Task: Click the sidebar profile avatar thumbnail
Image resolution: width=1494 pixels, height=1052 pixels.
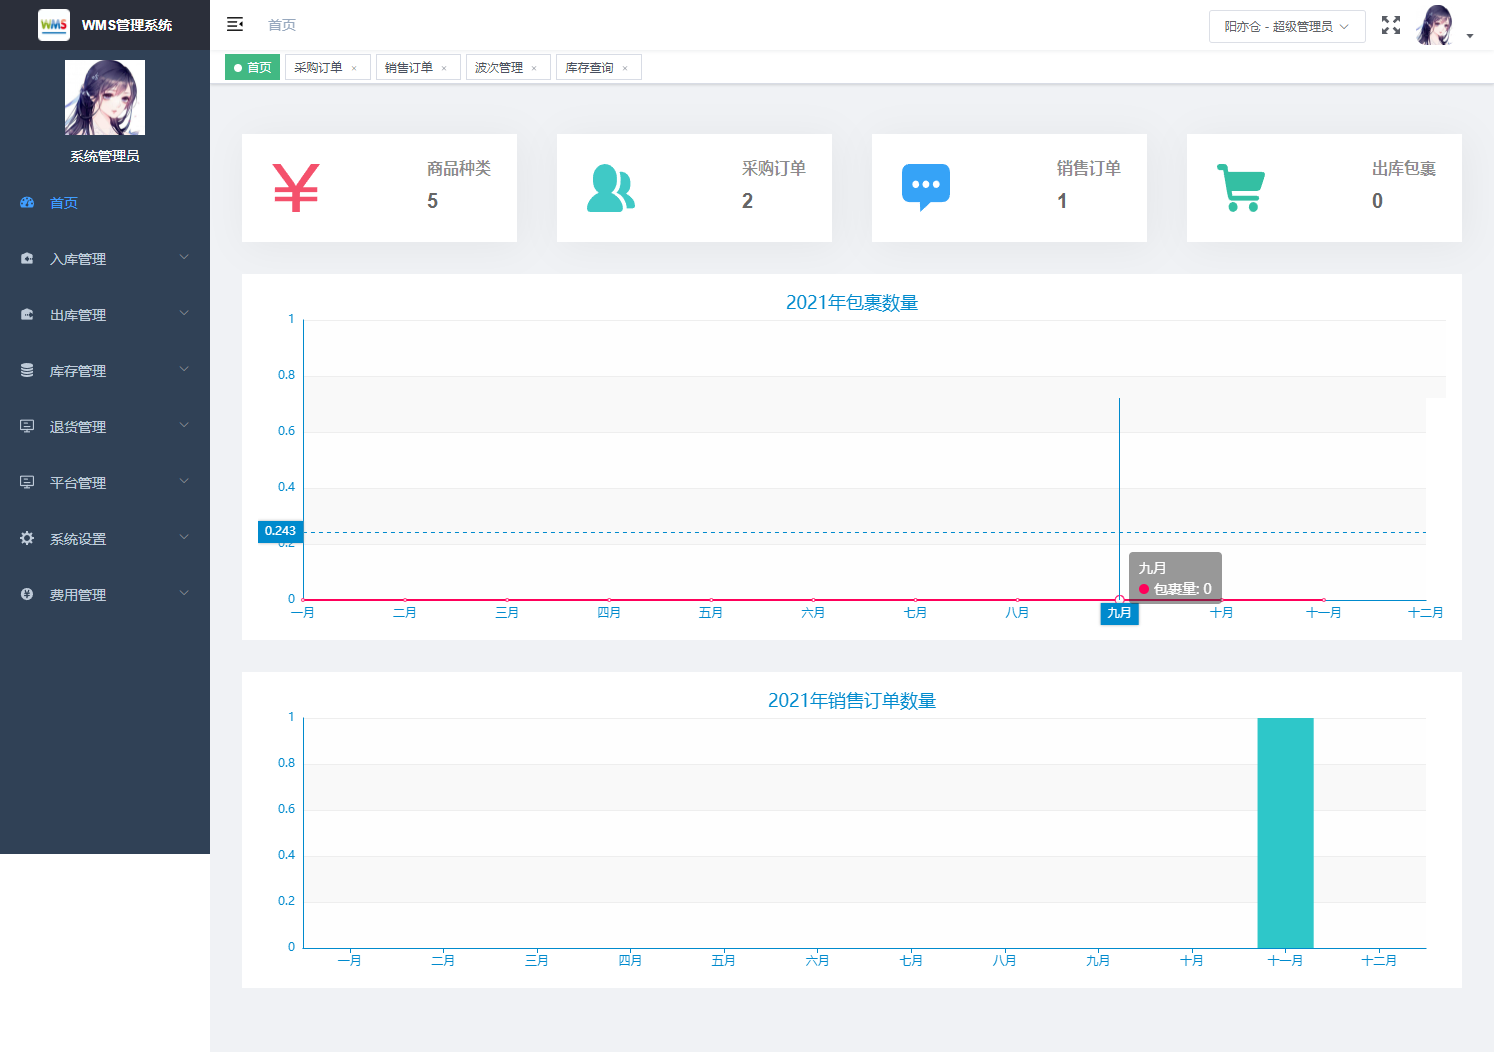Action: pyautogui.click(x=105, y=98)
